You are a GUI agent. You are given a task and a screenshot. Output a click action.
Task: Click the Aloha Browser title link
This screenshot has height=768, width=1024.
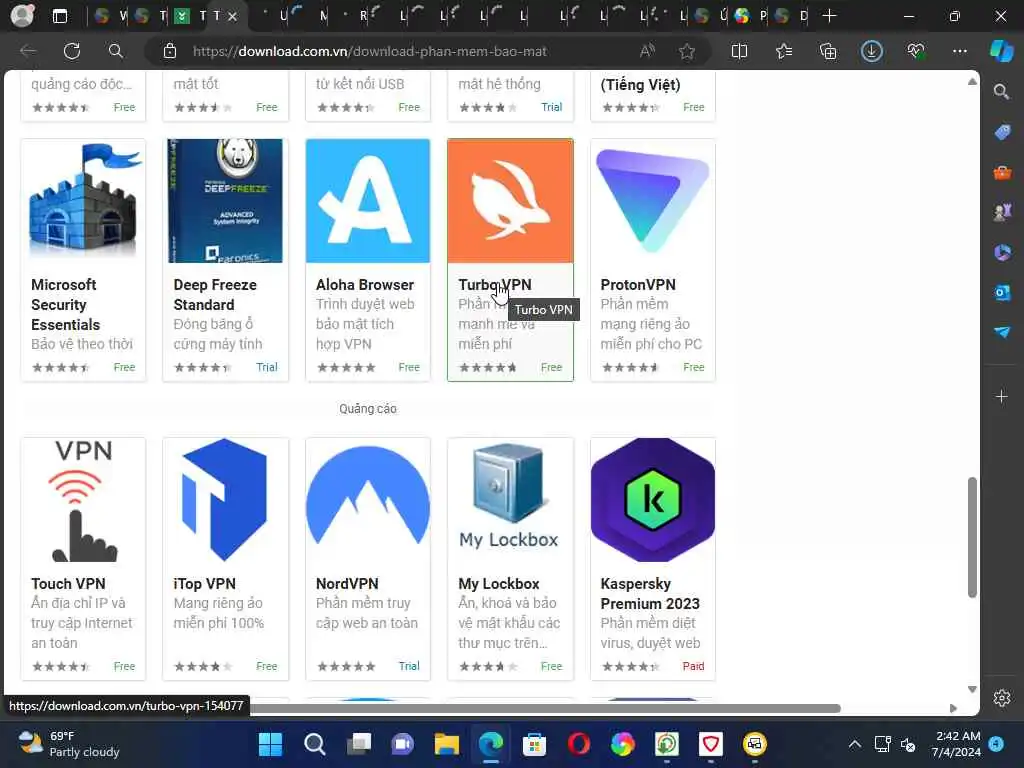[365, 285]
